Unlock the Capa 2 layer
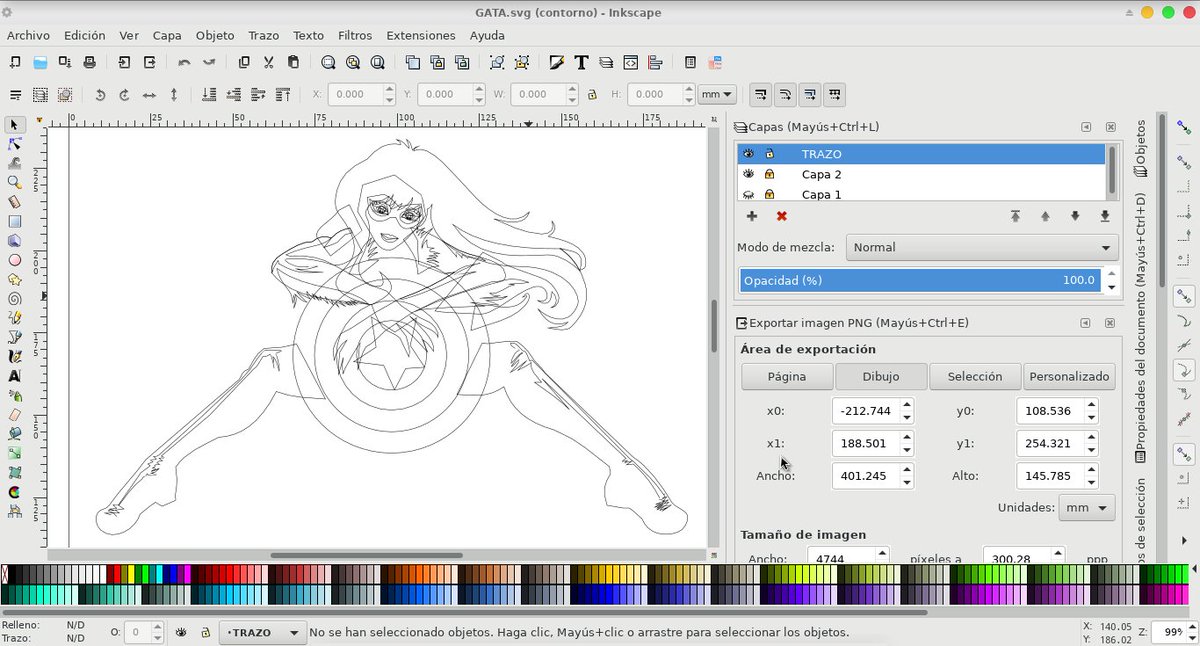1200x646 pixels. tap(769, 174)
